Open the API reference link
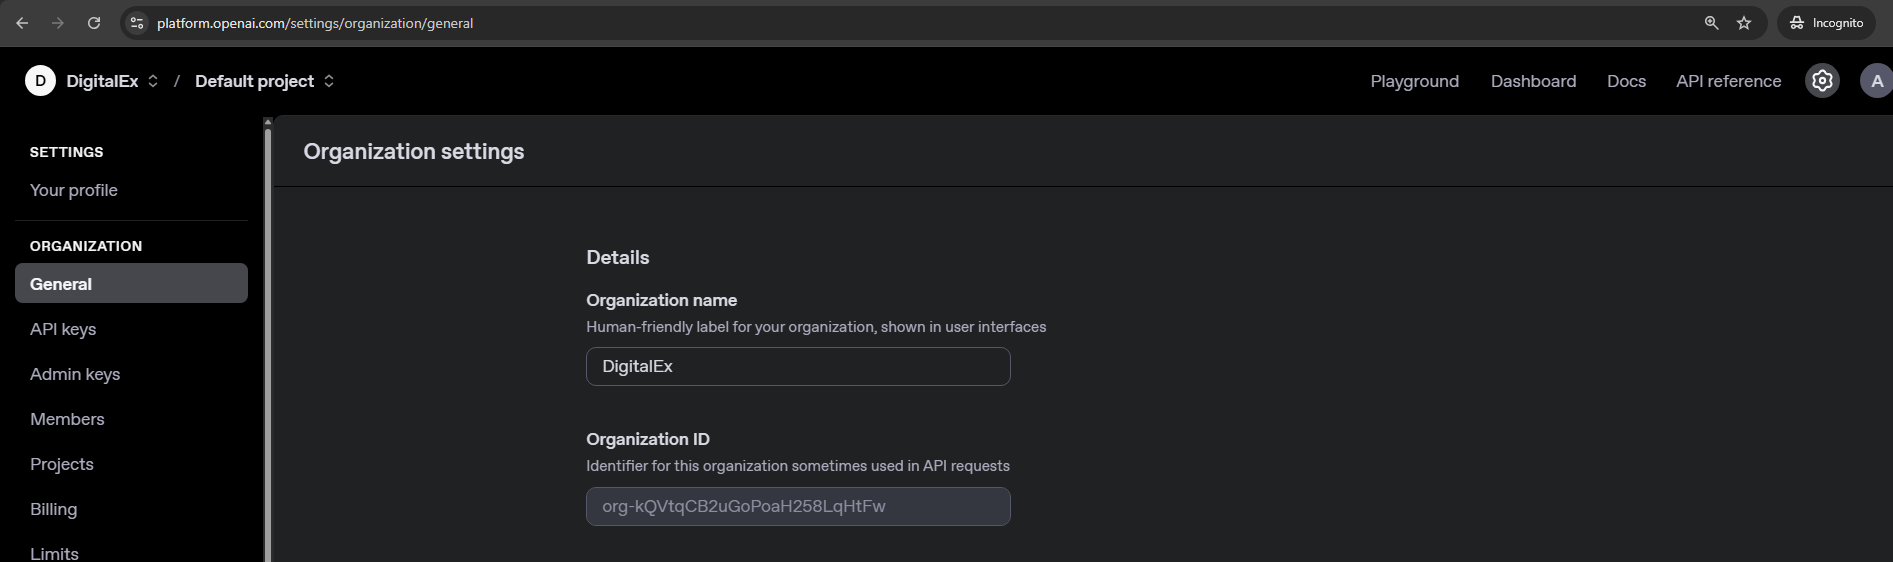This screenshot has width=1893, height=562. coord(1728,81)
